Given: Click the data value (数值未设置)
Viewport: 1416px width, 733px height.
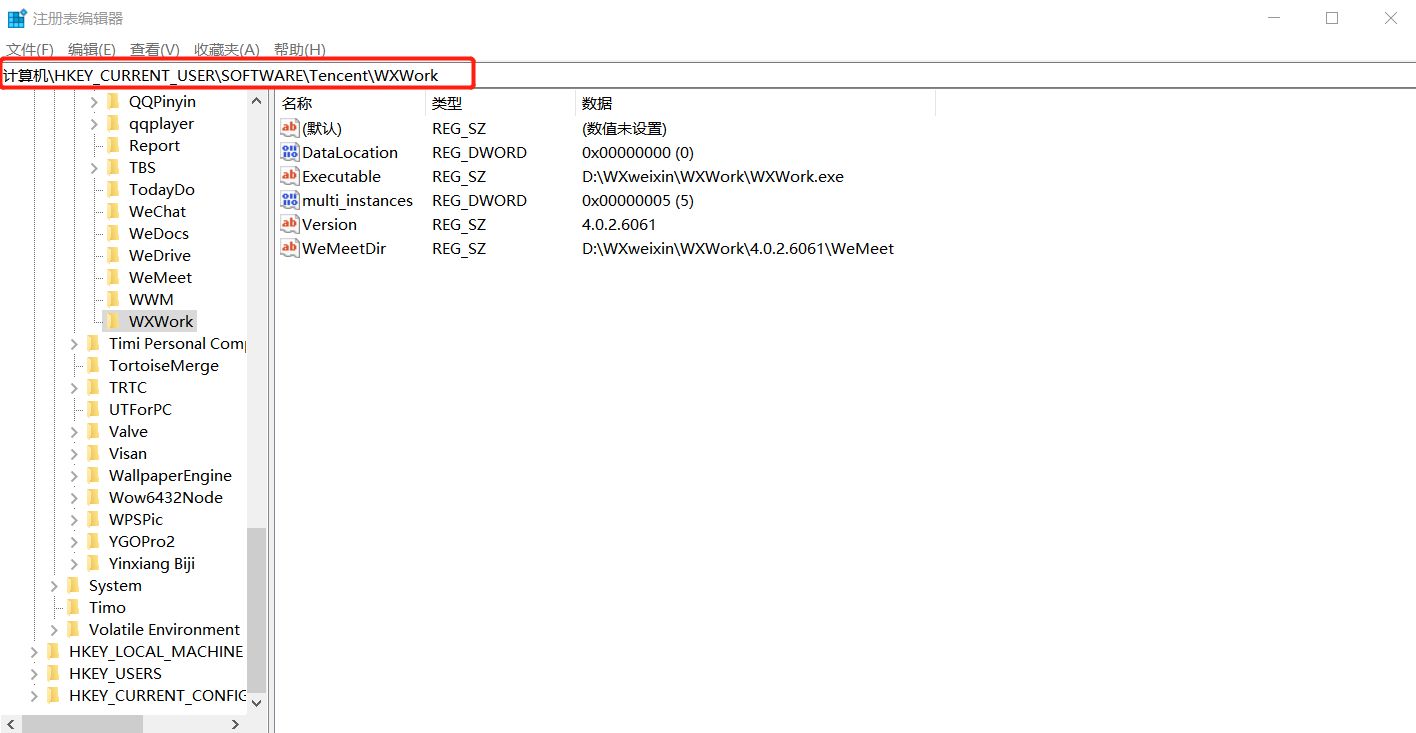Looking at the screenshot, I should coord(624,128).
